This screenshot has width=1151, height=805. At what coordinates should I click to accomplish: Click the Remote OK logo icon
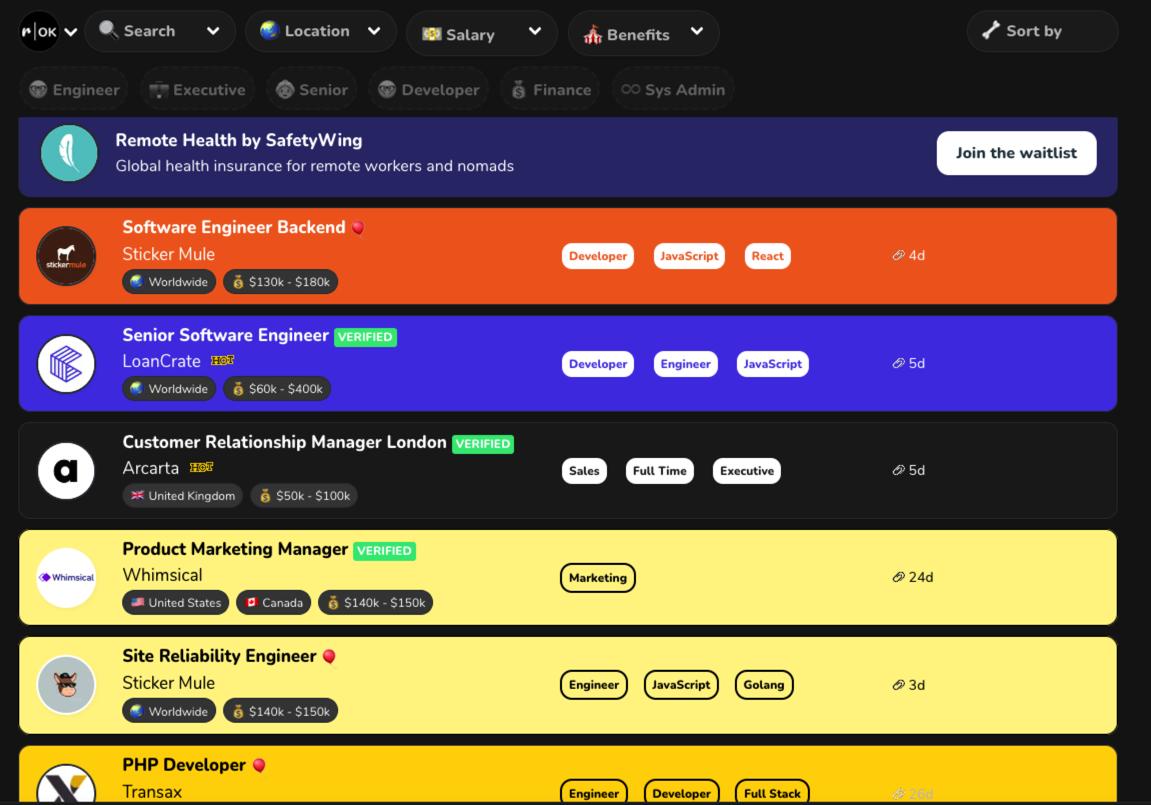click(x=39, y=32)
